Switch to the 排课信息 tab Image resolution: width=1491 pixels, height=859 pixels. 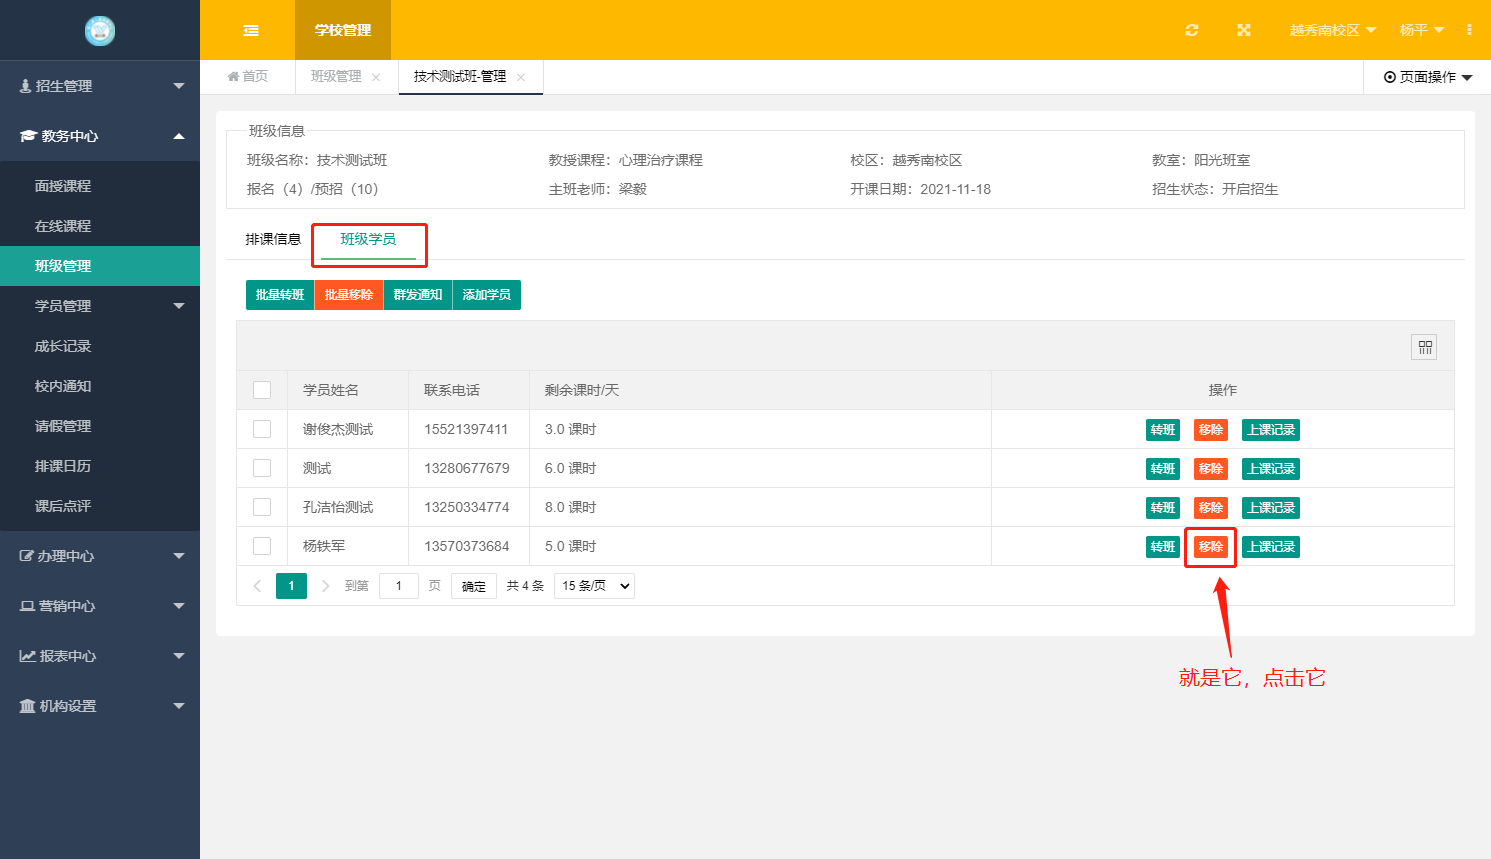[273, 239]
